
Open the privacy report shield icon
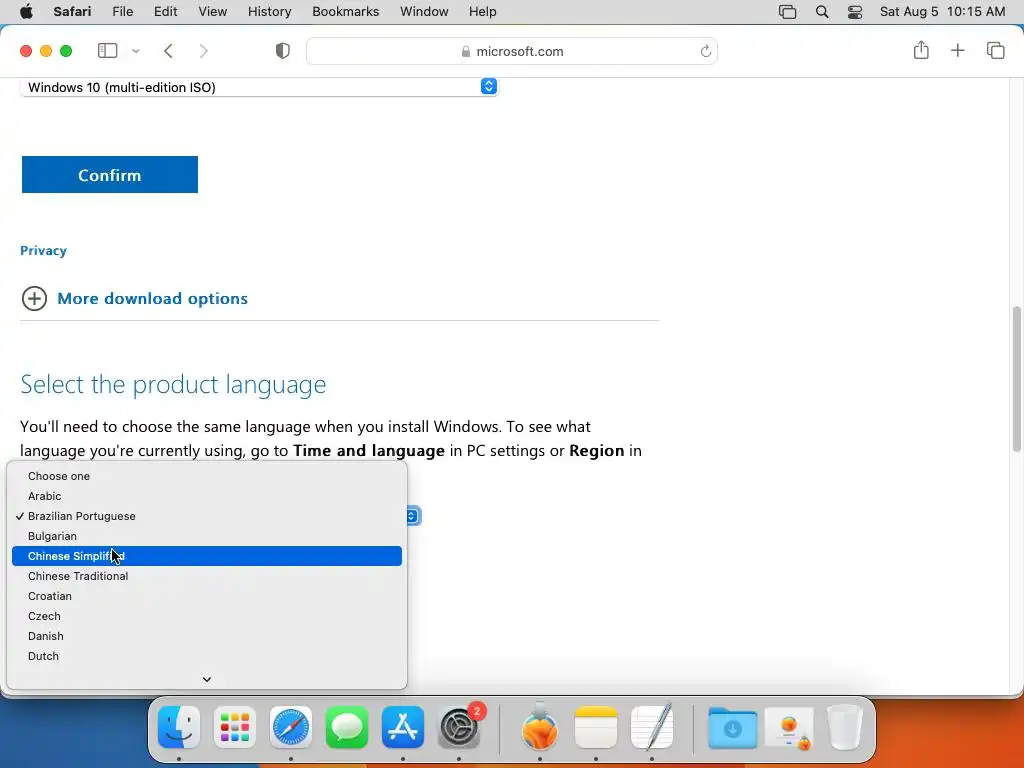283,51
